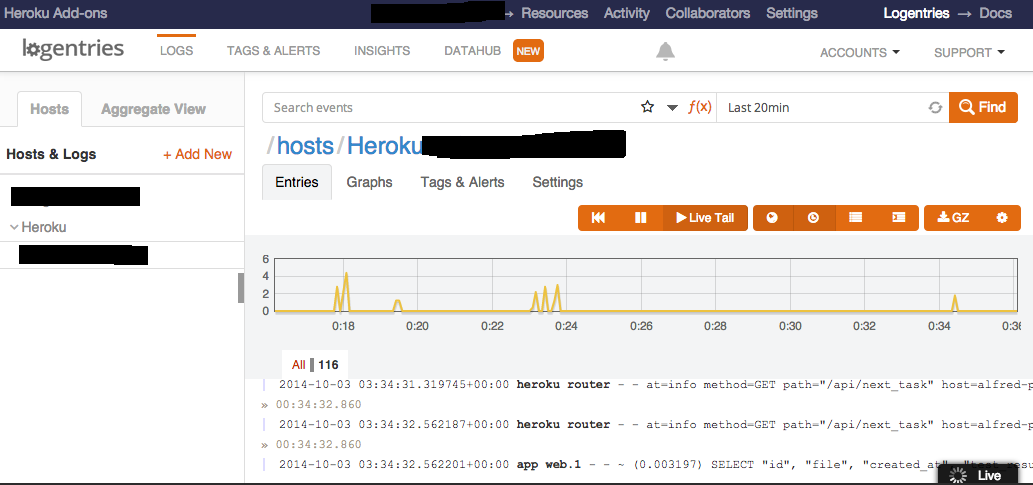Open the gear settings icon in toolbar

point(1002,218)
